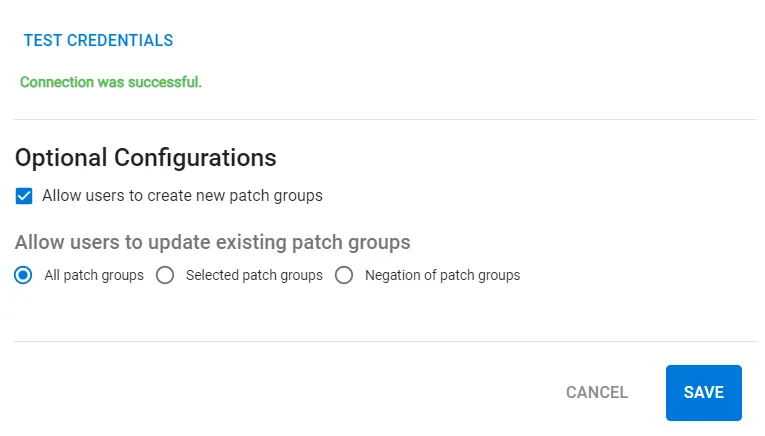Viewport: 765px width, 436px height.
Task: Click the Optional Configurations heading
Action: point(145,158)
